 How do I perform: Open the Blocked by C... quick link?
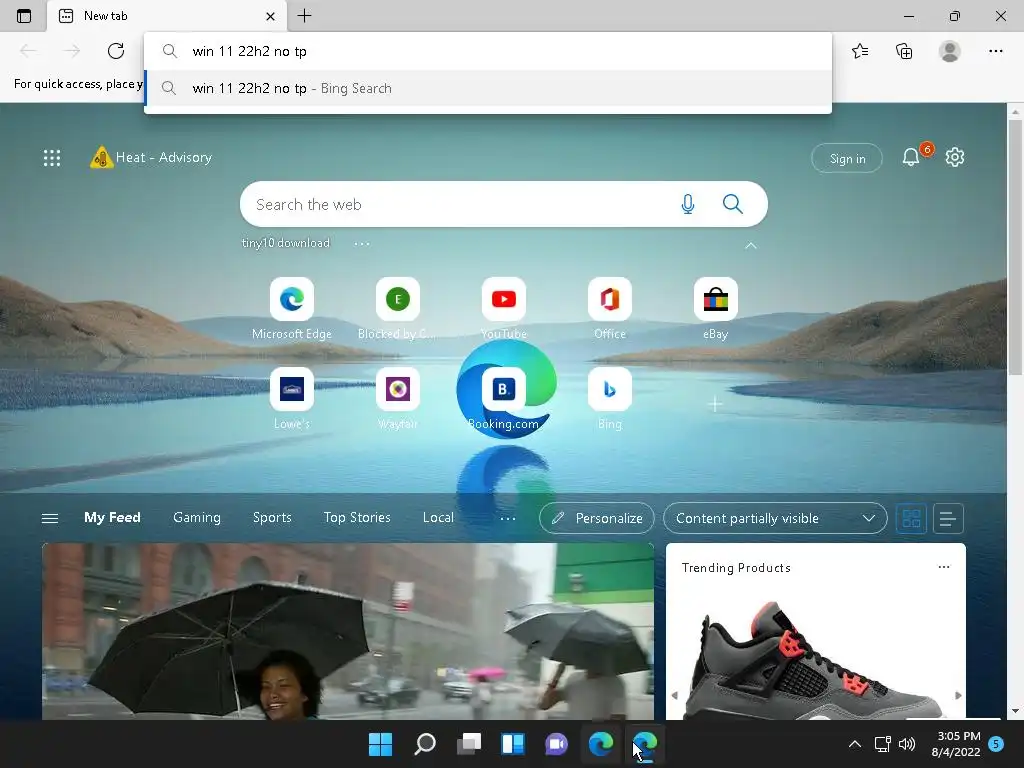(398, 308)
